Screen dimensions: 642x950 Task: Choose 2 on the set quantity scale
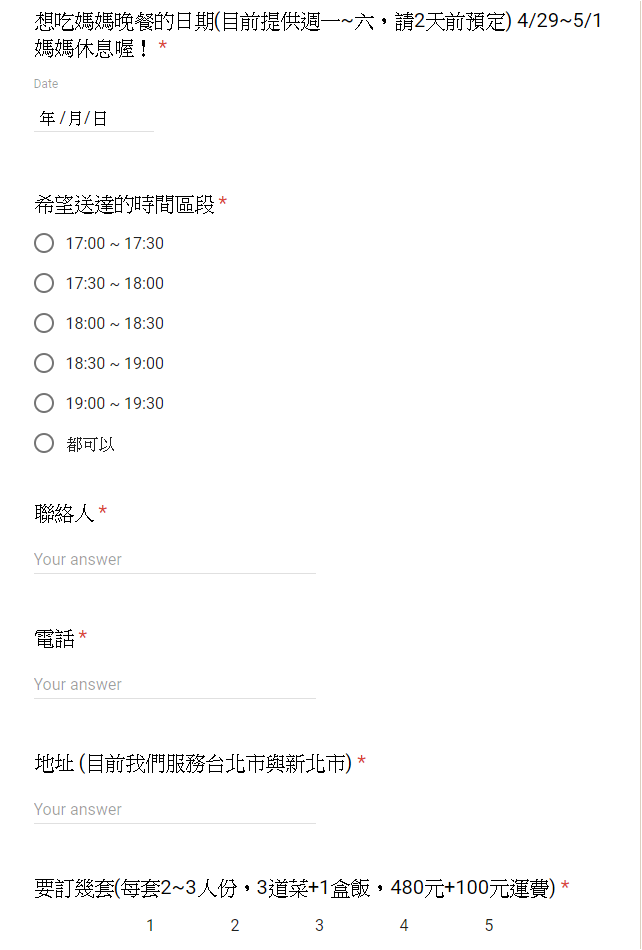click(x=235, y=925)
